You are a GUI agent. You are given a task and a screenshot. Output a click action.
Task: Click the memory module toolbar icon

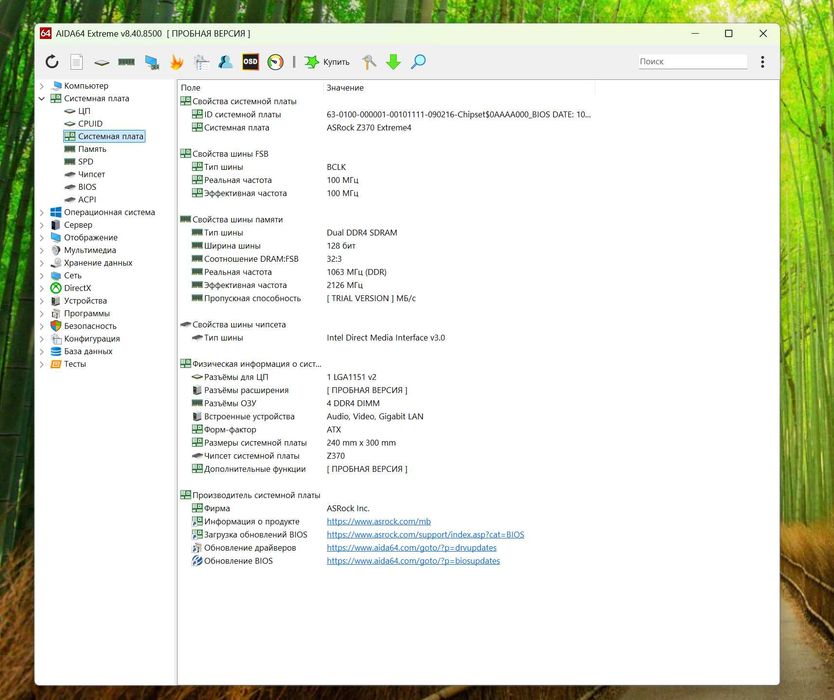tap(127, 62)
